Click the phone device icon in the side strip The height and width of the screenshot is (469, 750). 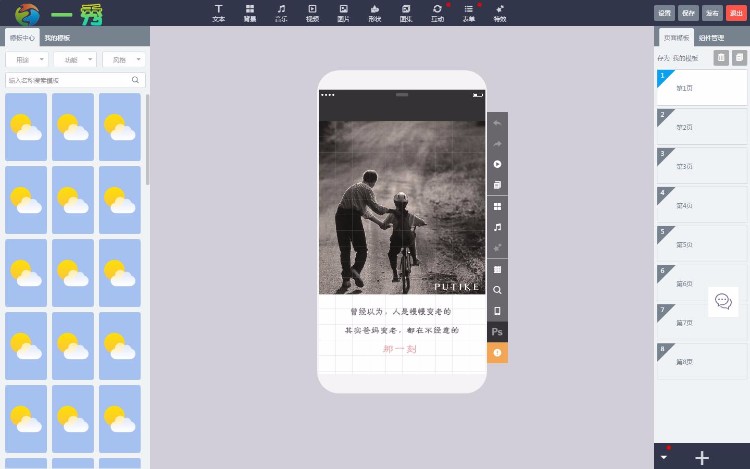click(x=497, y=311)
